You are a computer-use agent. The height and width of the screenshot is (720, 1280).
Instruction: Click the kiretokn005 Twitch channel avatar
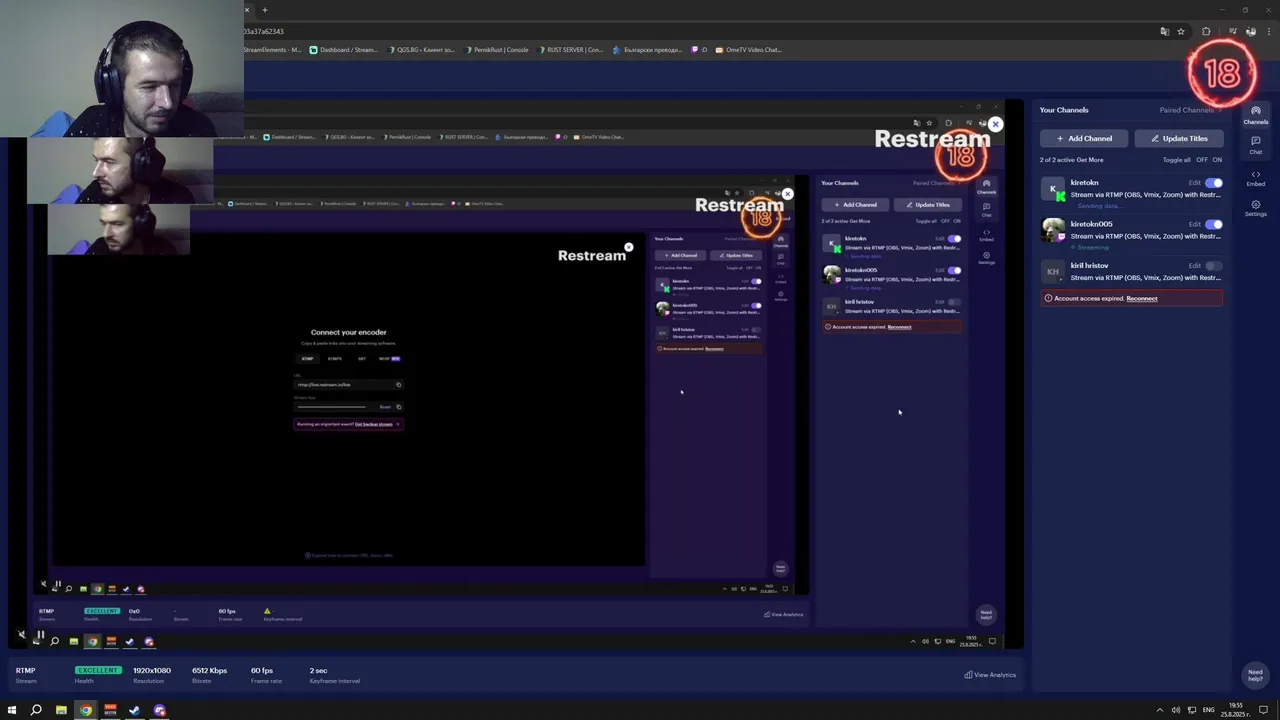(1052, 230)
